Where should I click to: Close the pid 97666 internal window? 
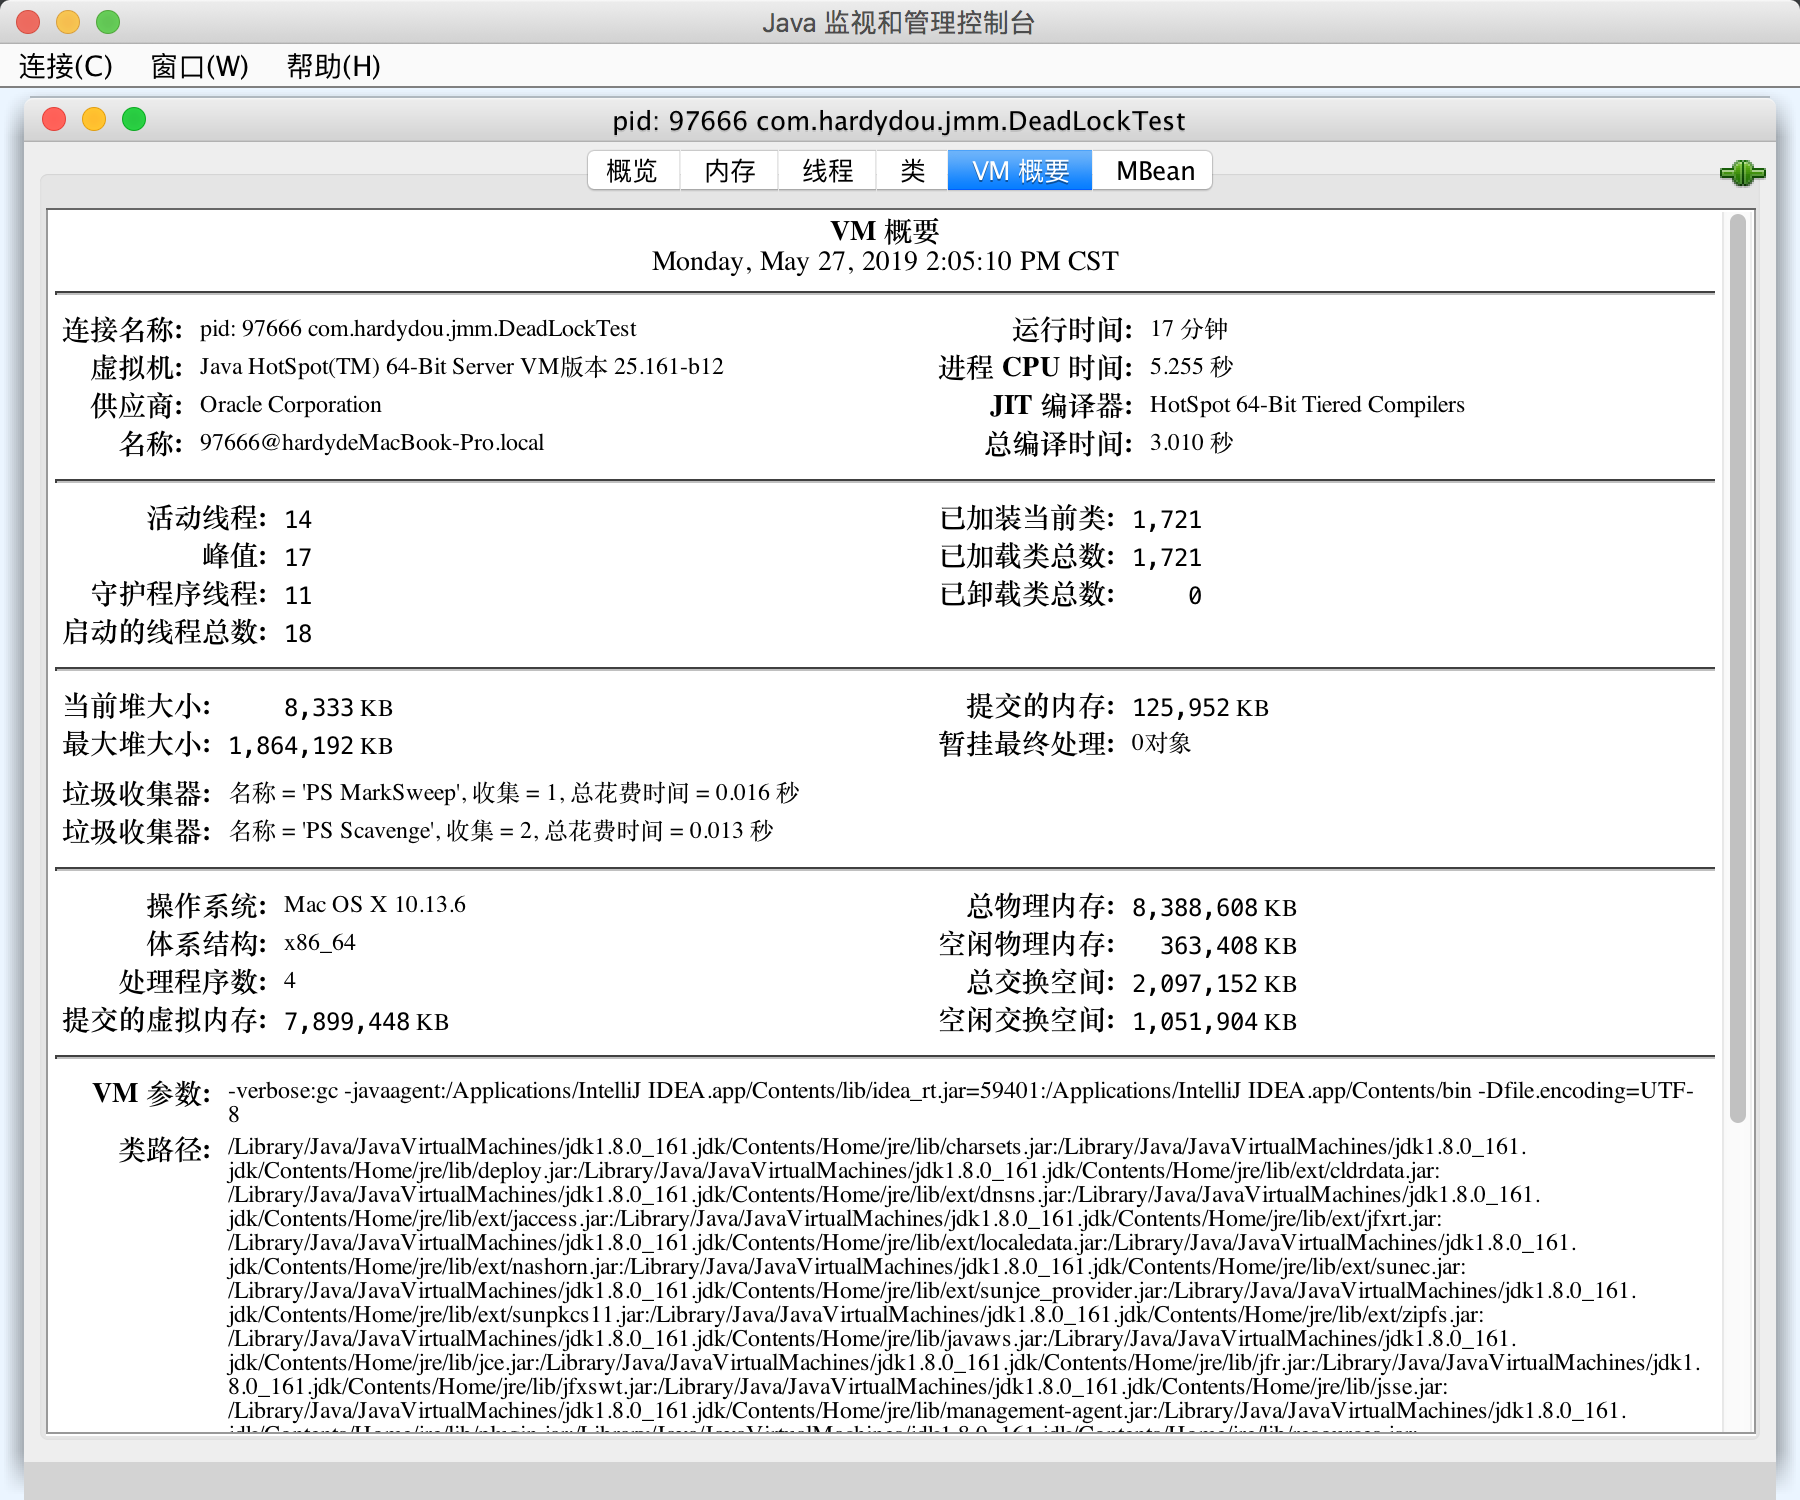(54, 120)
